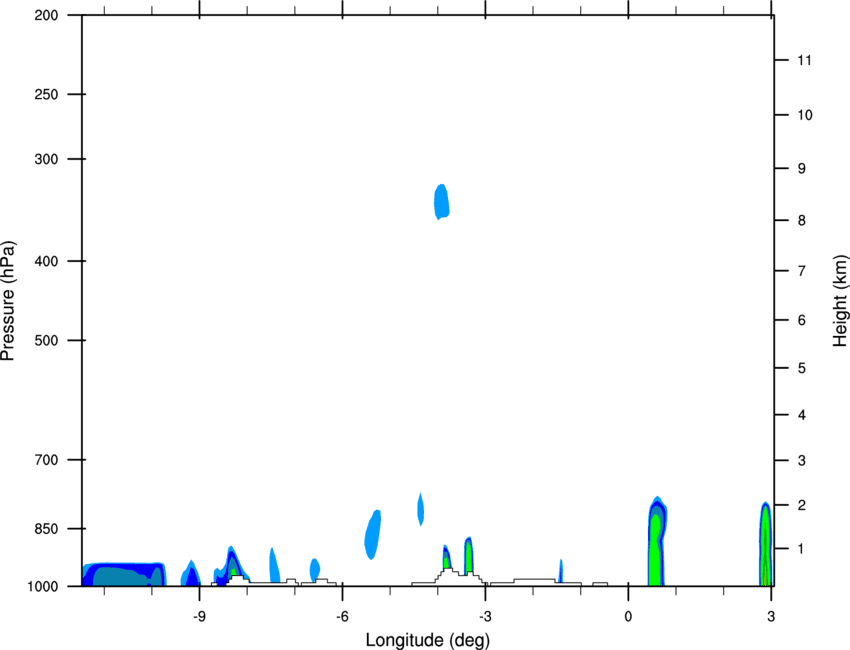Viewport: 850px width, 650px height.
Task: Click the 11 km height label
Action: 804,60
